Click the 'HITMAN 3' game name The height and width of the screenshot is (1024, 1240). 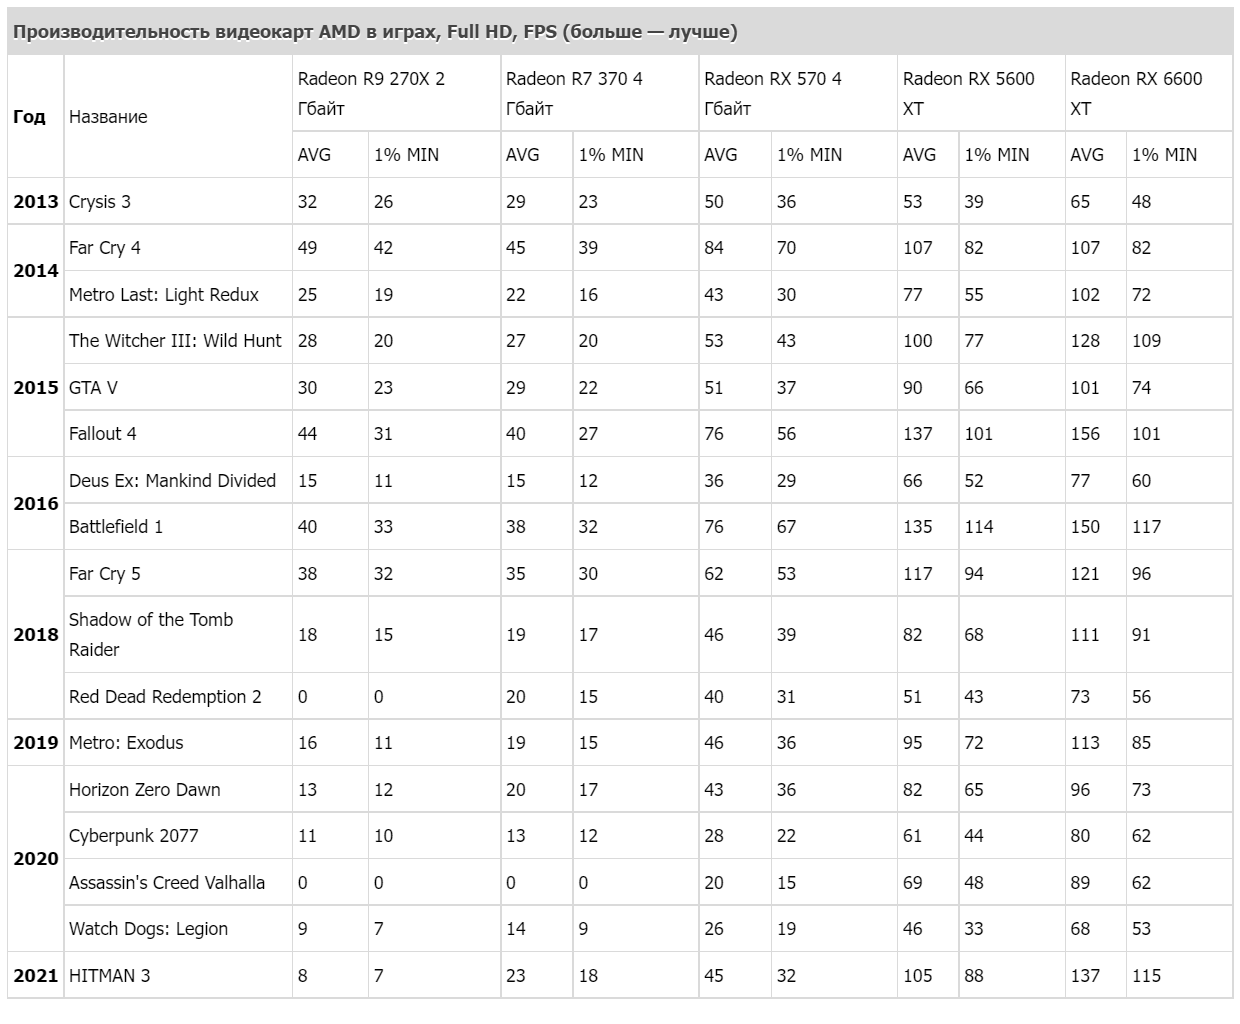click(109, 976)
